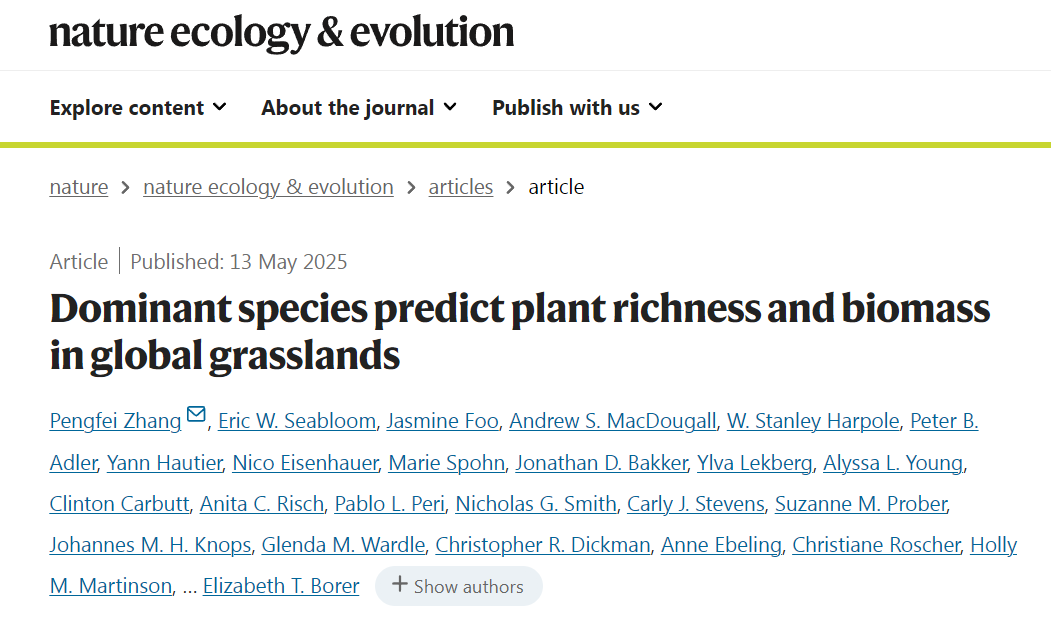View author Nico Eisenhauer details
Viewport: 1051px width, 618px height.
305,462
